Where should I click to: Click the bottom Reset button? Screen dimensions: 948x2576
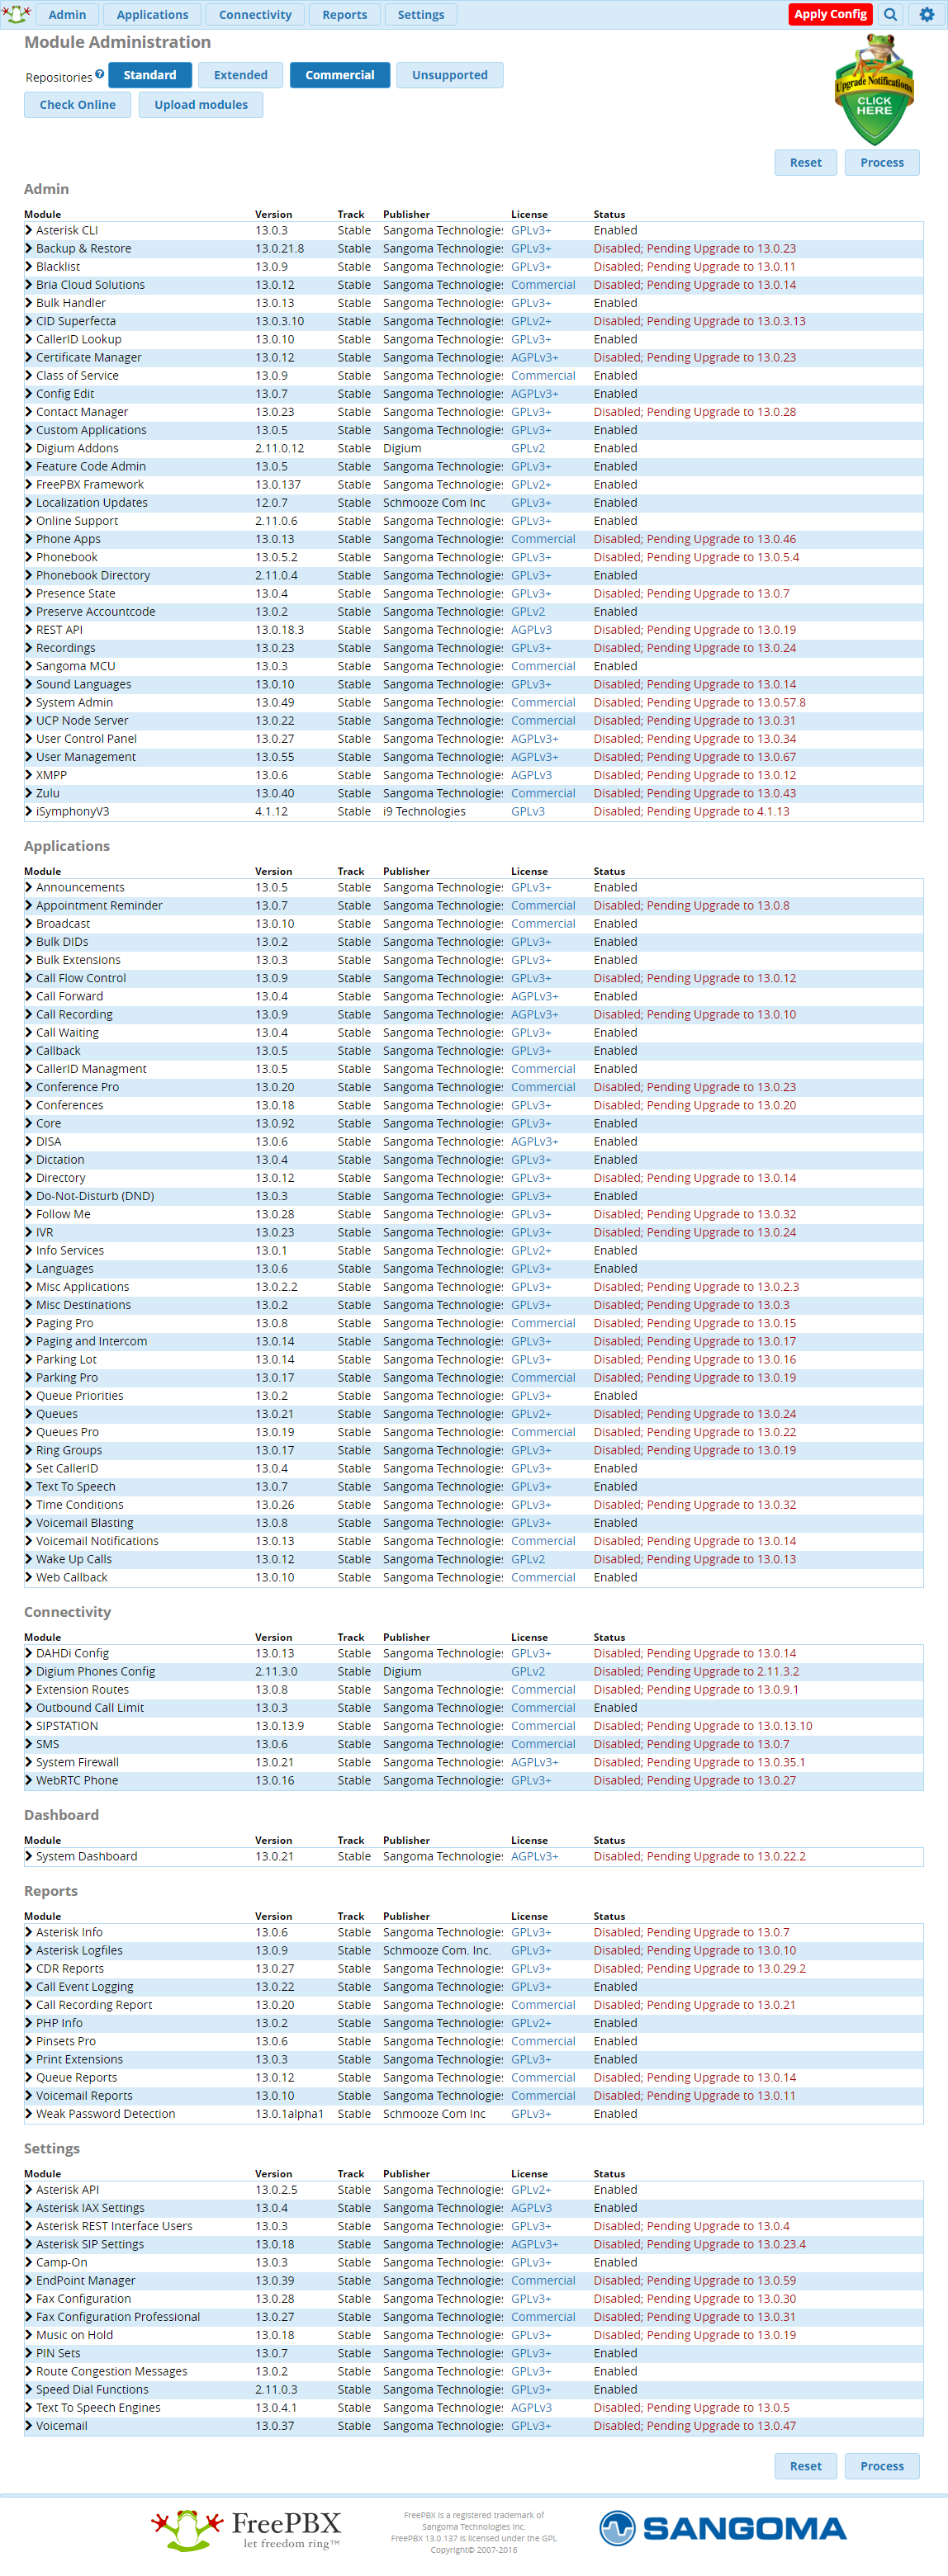click(805, 2466)
